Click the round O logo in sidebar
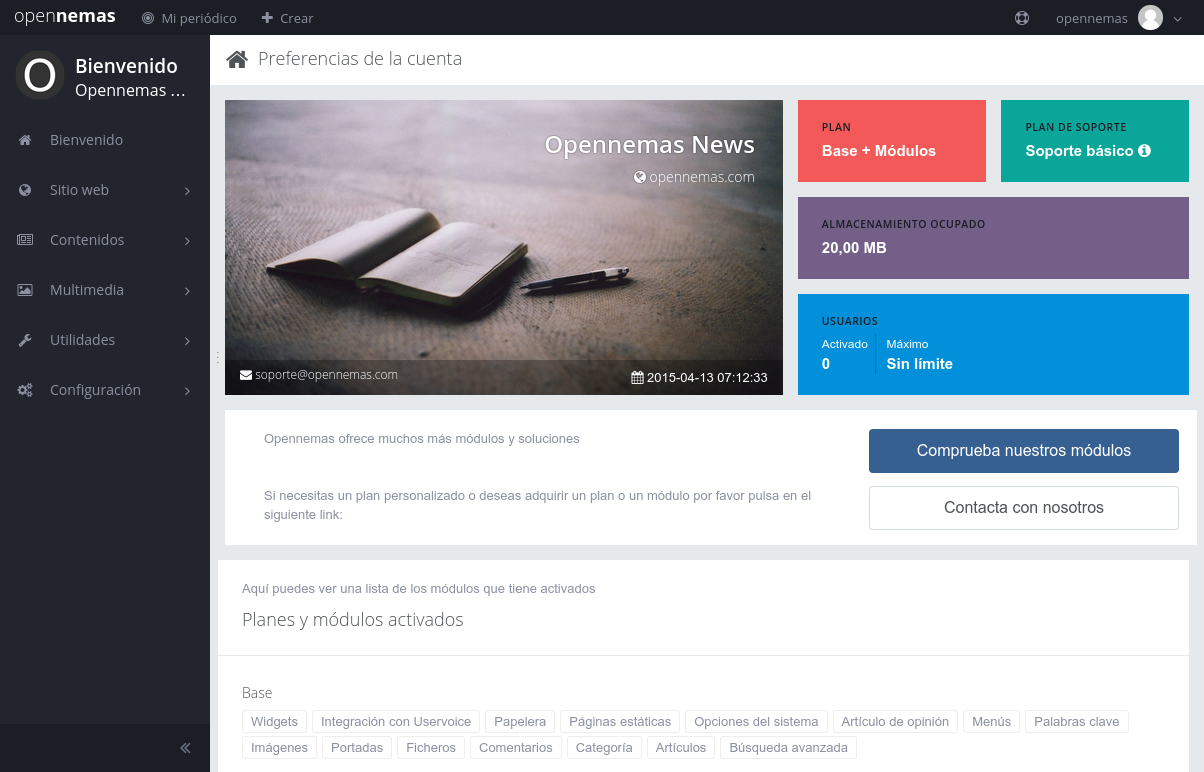This screenshot has width=1204, height=772. [40, 76]
